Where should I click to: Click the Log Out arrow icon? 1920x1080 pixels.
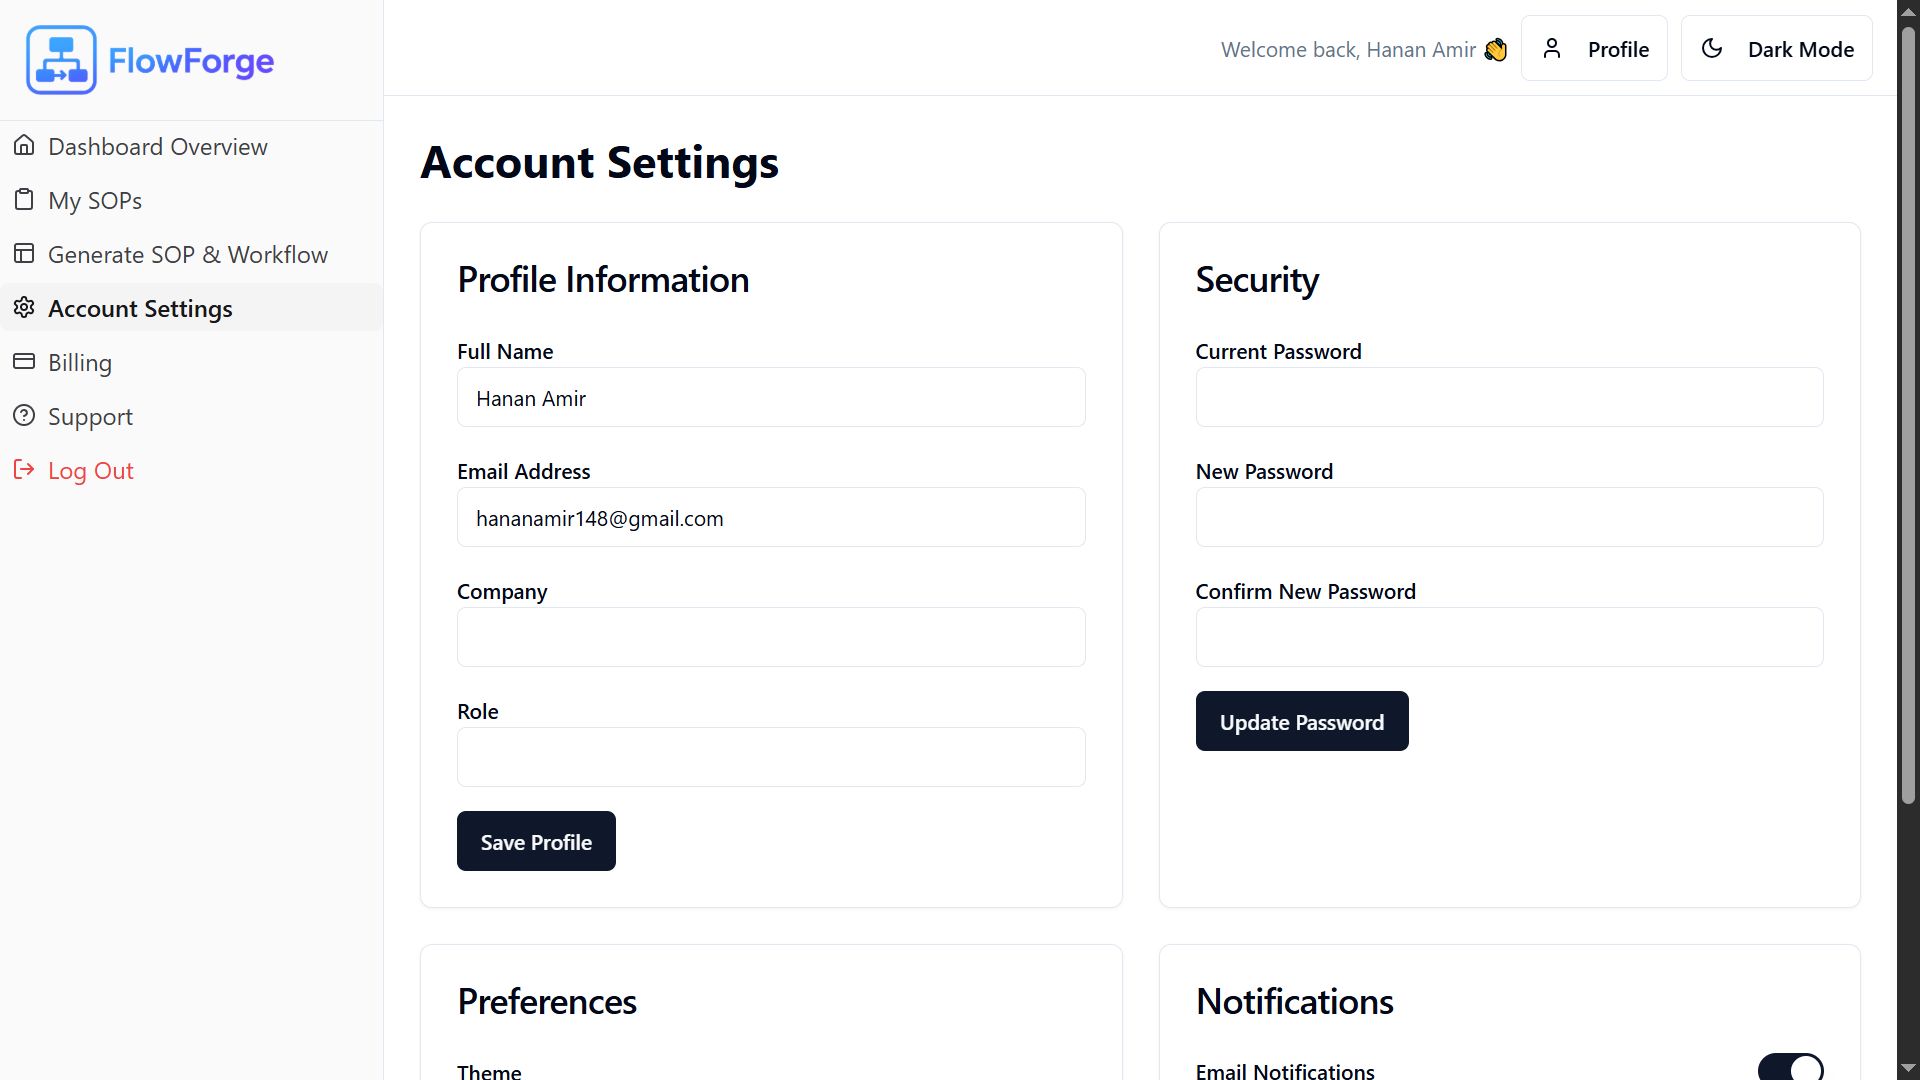point(24,470)
